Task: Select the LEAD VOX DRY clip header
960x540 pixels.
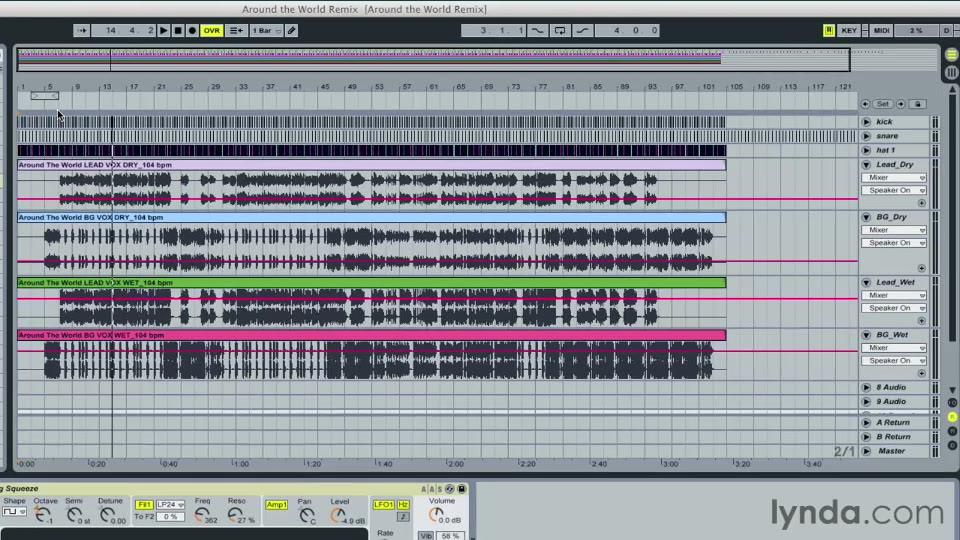Action: pyautogui.click(x=371, y=165)
